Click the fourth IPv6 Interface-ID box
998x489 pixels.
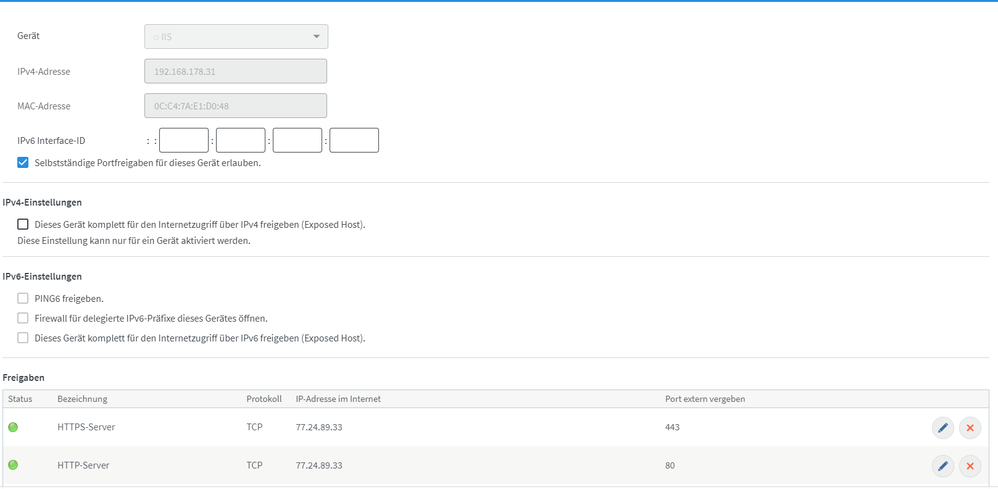coord(354,140)
